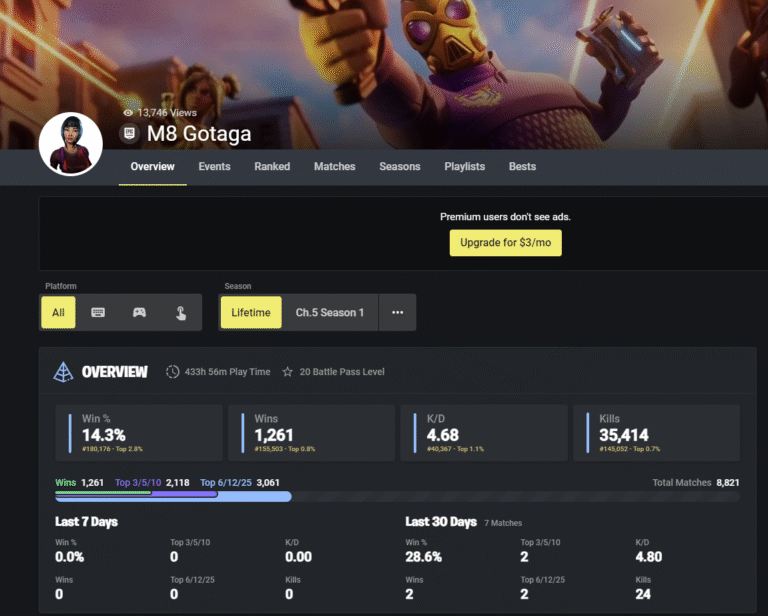Open the Ranked tab
Image resolution: width=768 pixels, height=616 pixels.
coord(272,166)
